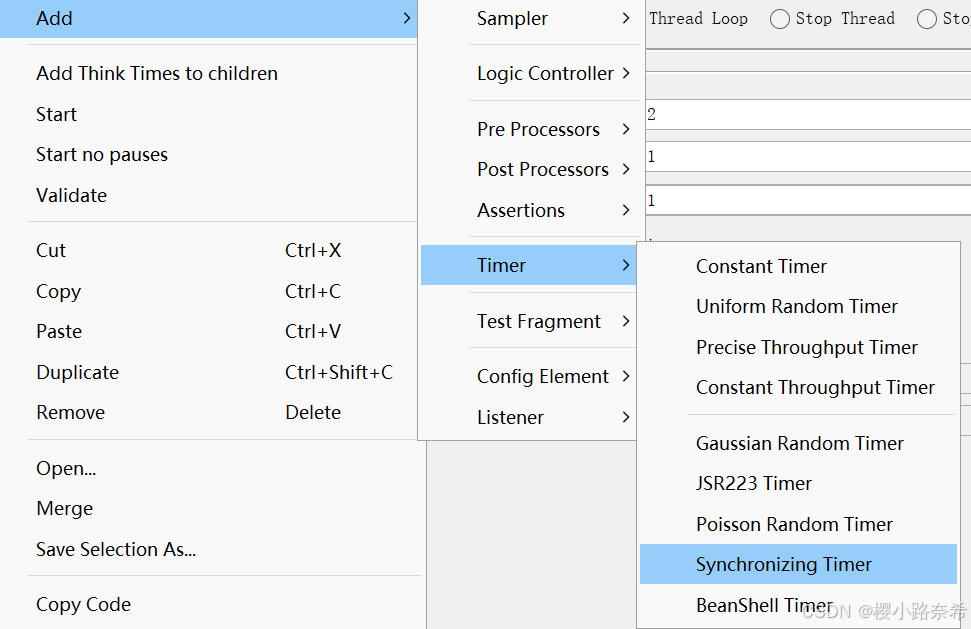Select the Thread Loop radio option
971x629 pixels.
click(698, 19)
